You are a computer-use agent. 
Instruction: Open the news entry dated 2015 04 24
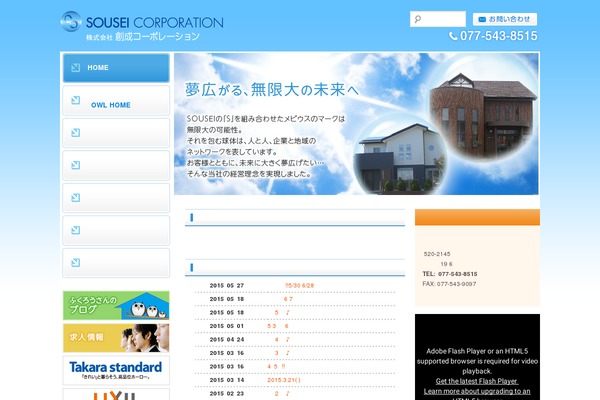[x=282, y=340]
